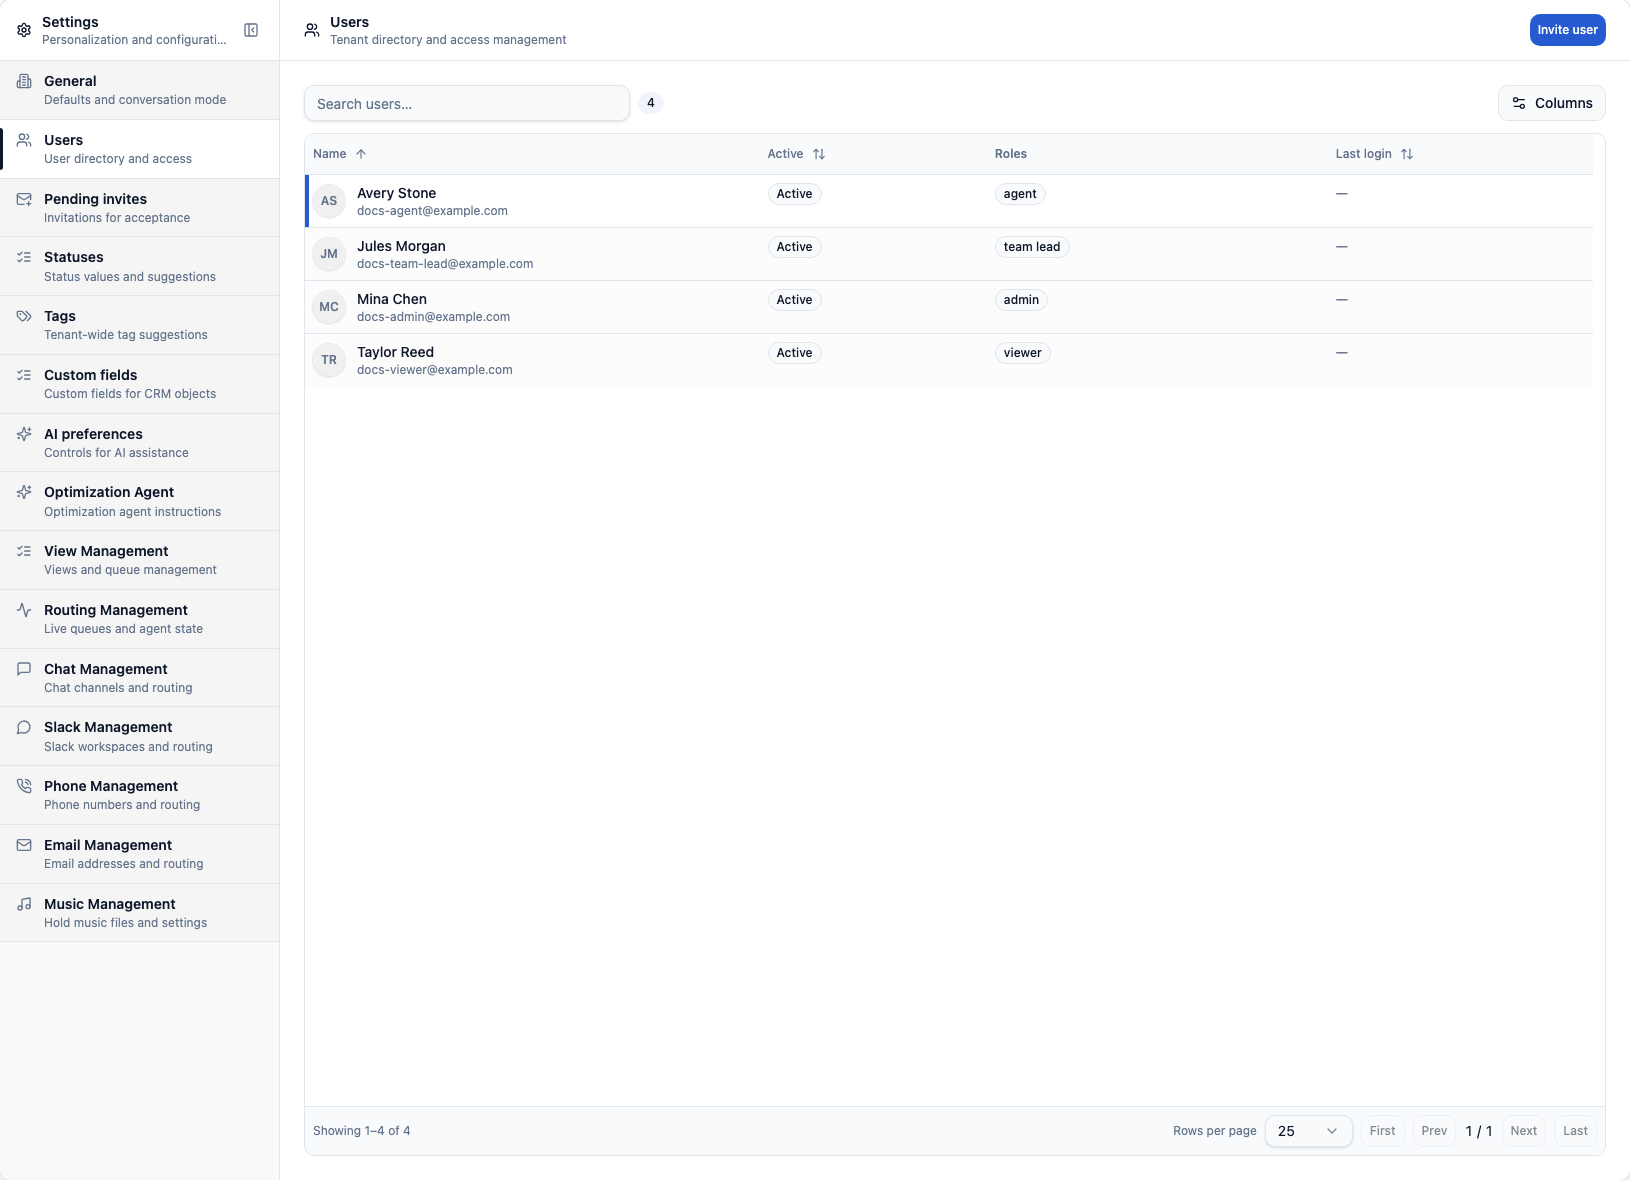
Task: Open Slack Management section
Action: [x=140, y=737]
